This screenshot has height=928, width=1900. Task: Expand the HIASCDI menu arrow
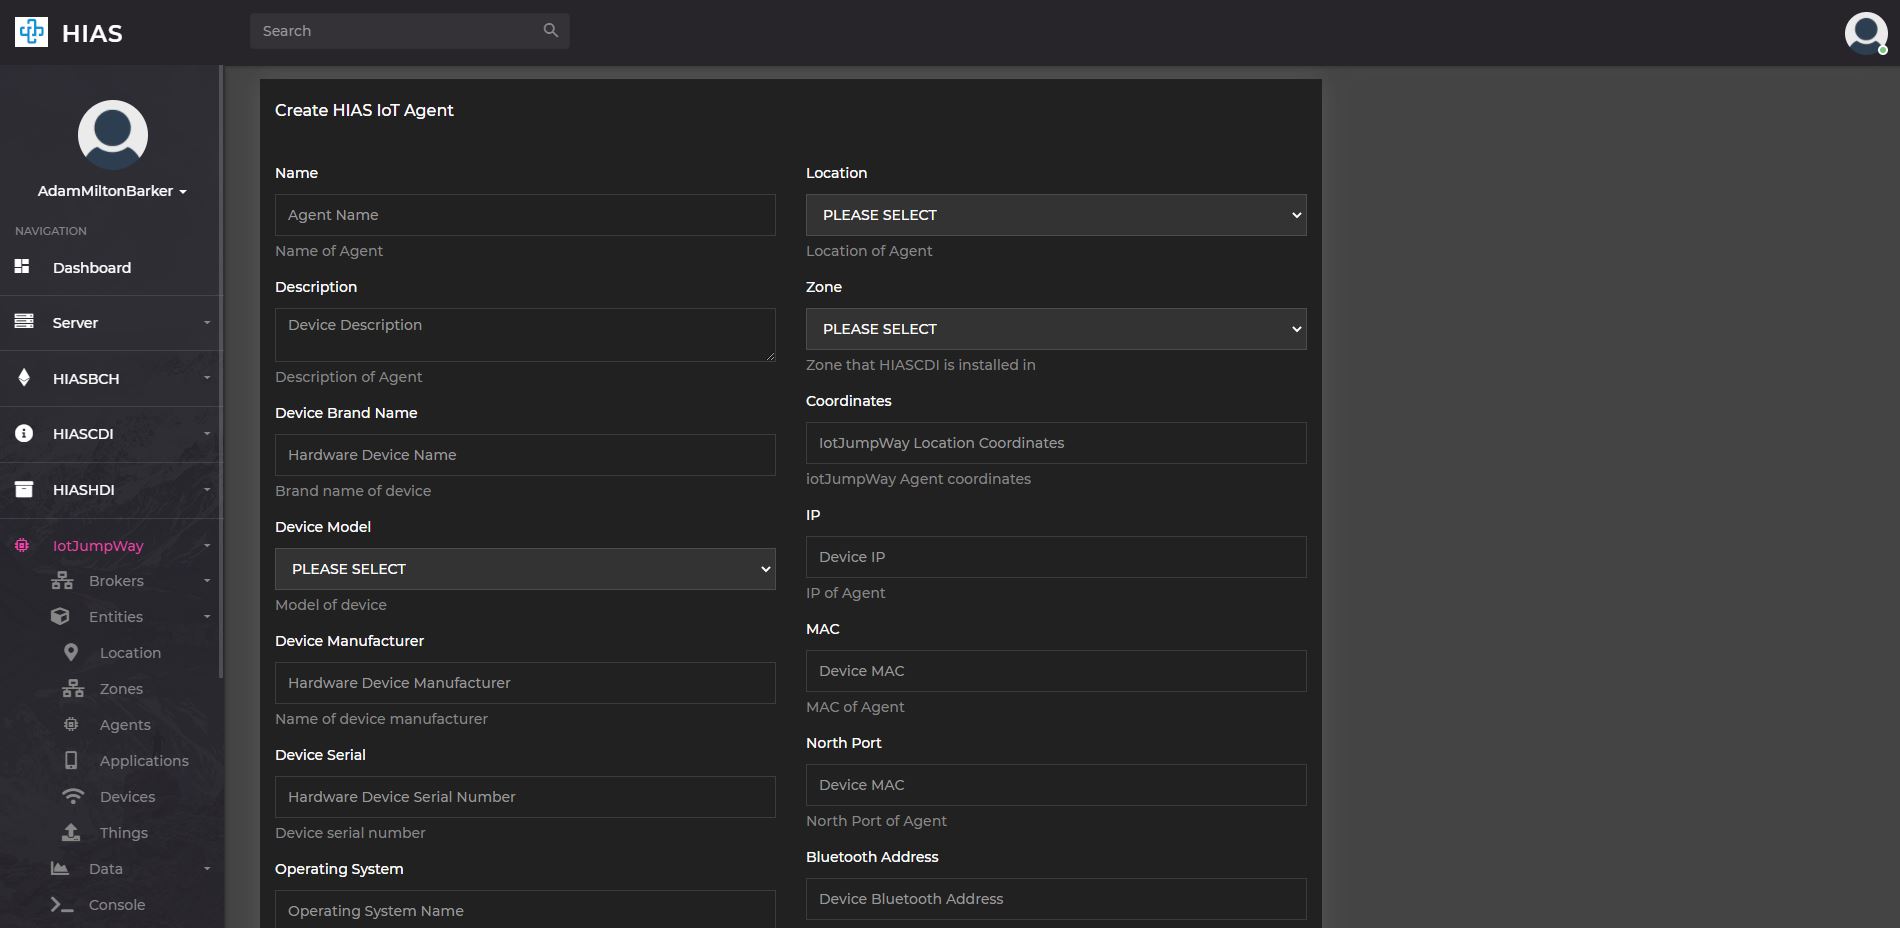pyautogui.click(x=207, y=433)
